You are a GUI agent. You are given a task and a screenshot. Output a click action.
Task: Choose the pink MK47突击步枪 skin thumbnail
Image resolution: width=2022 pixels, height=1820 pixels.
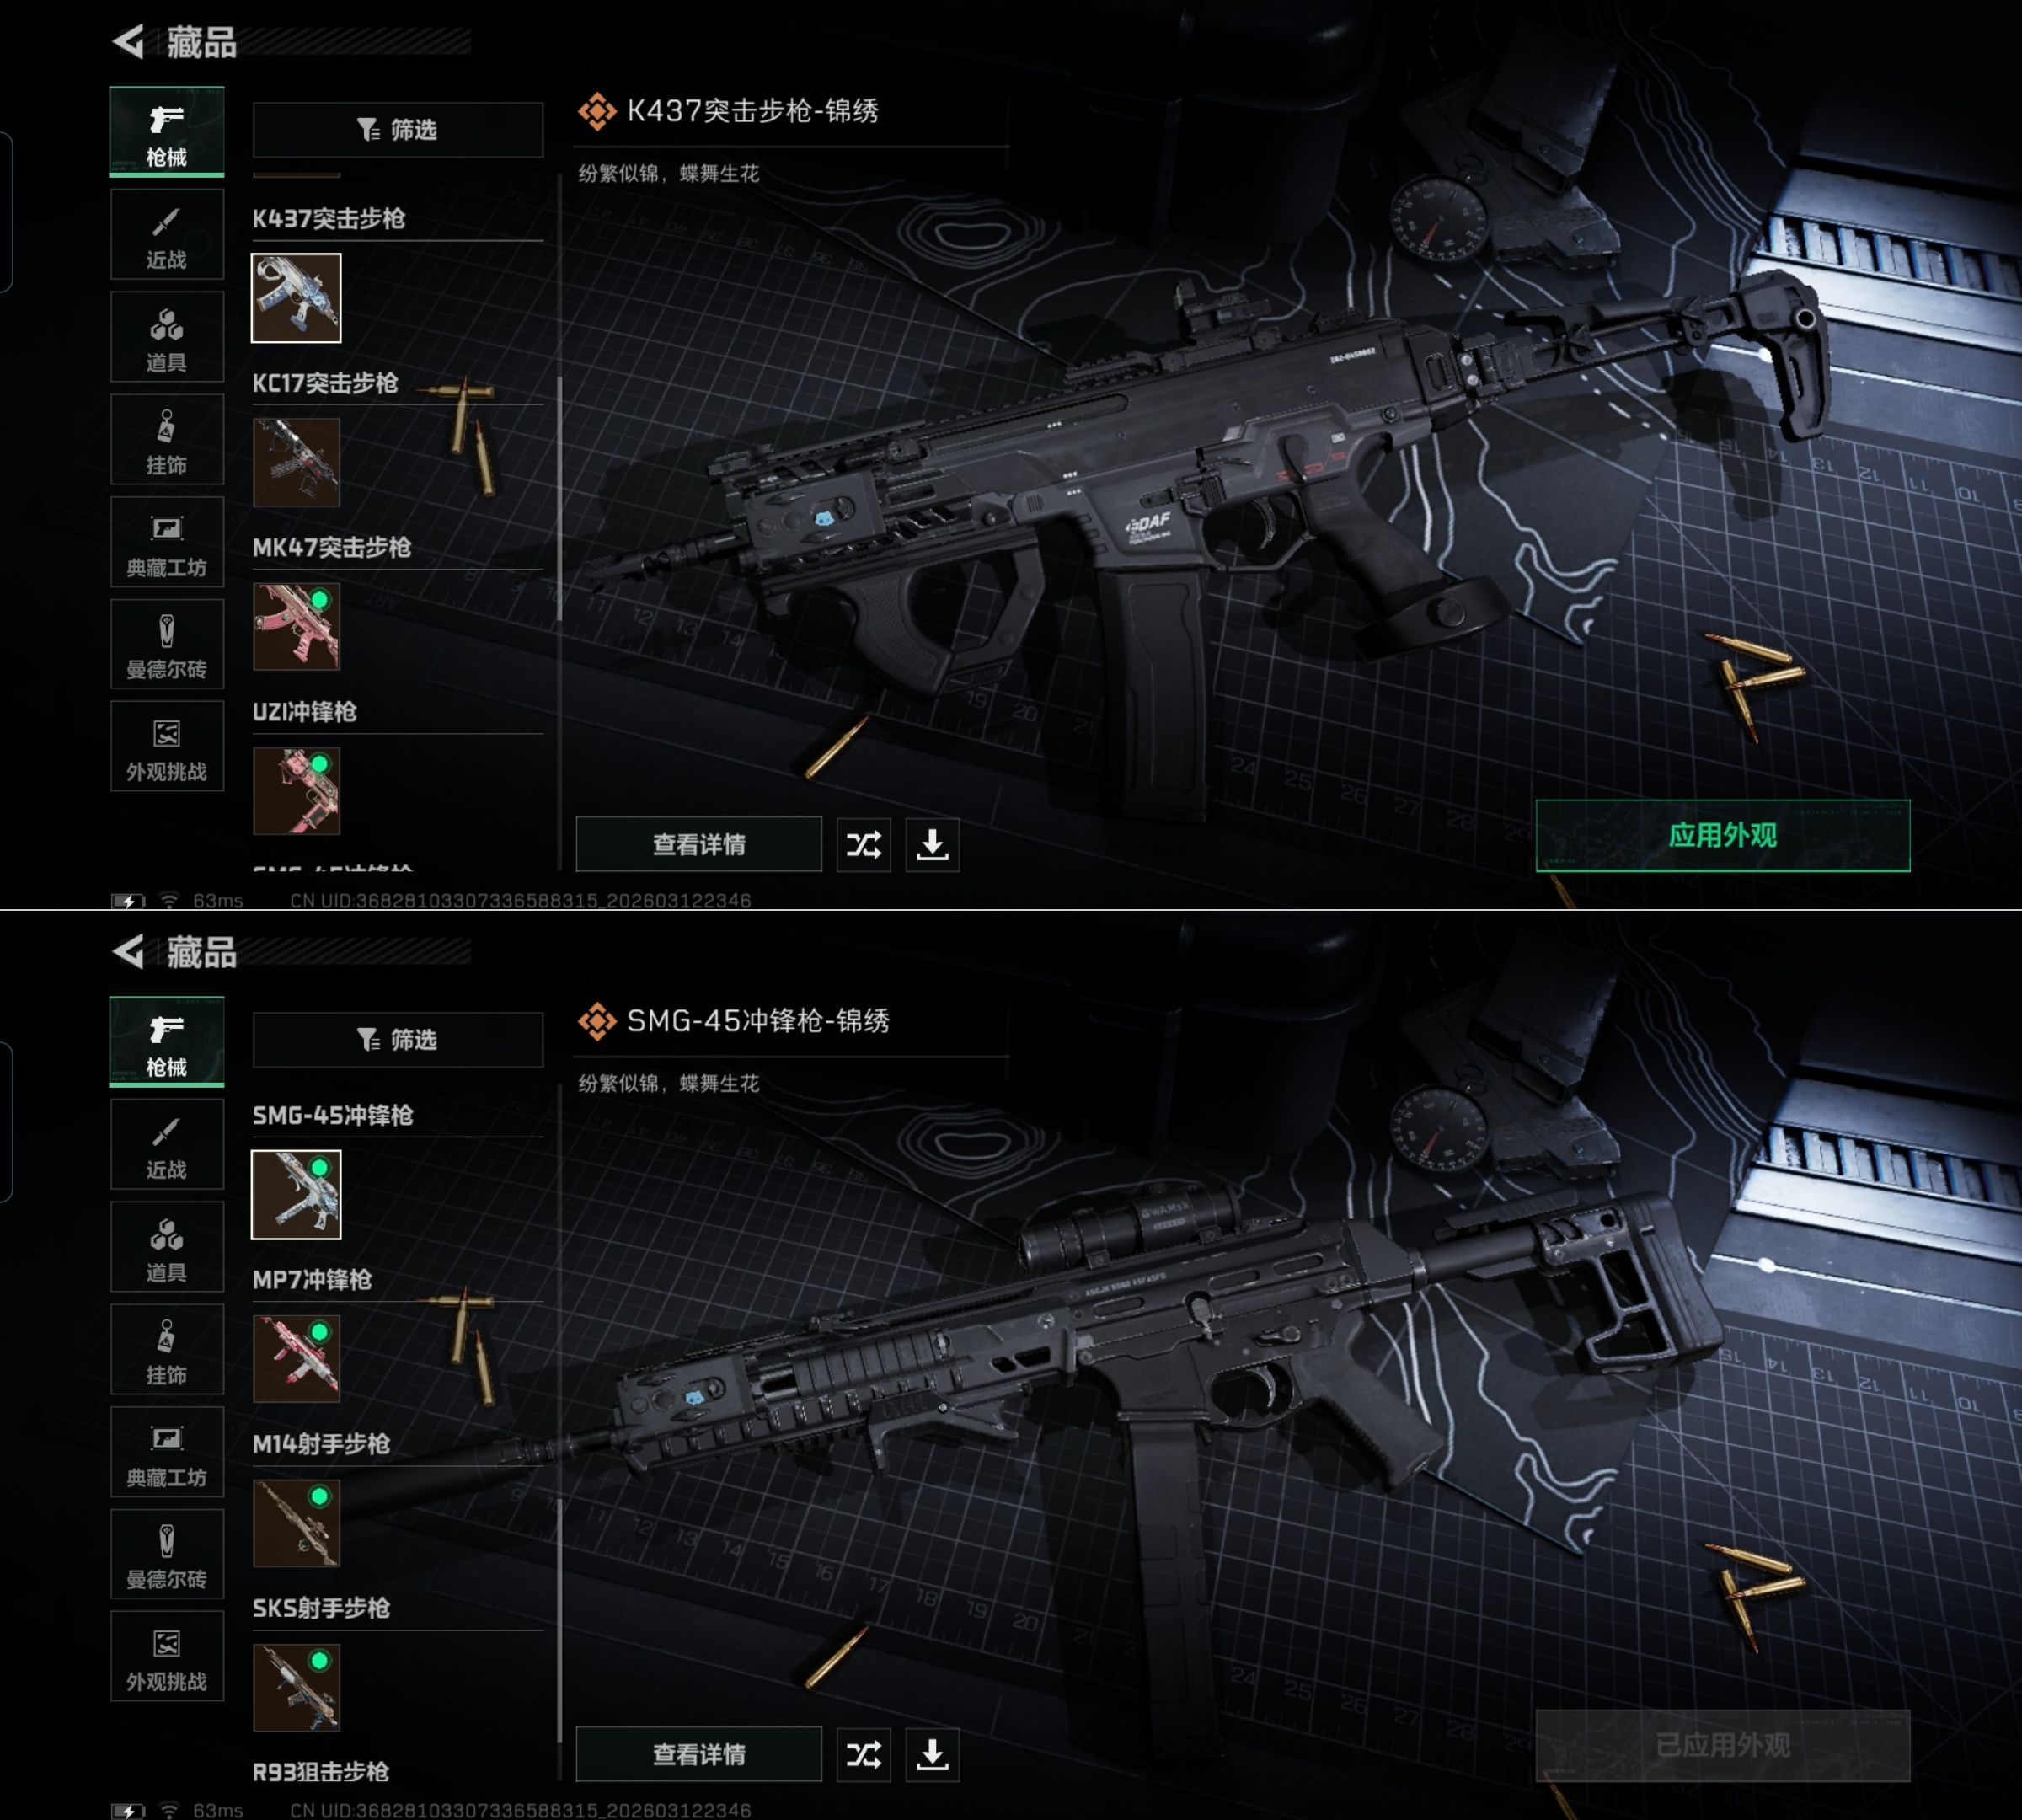(x=296, y=626)
